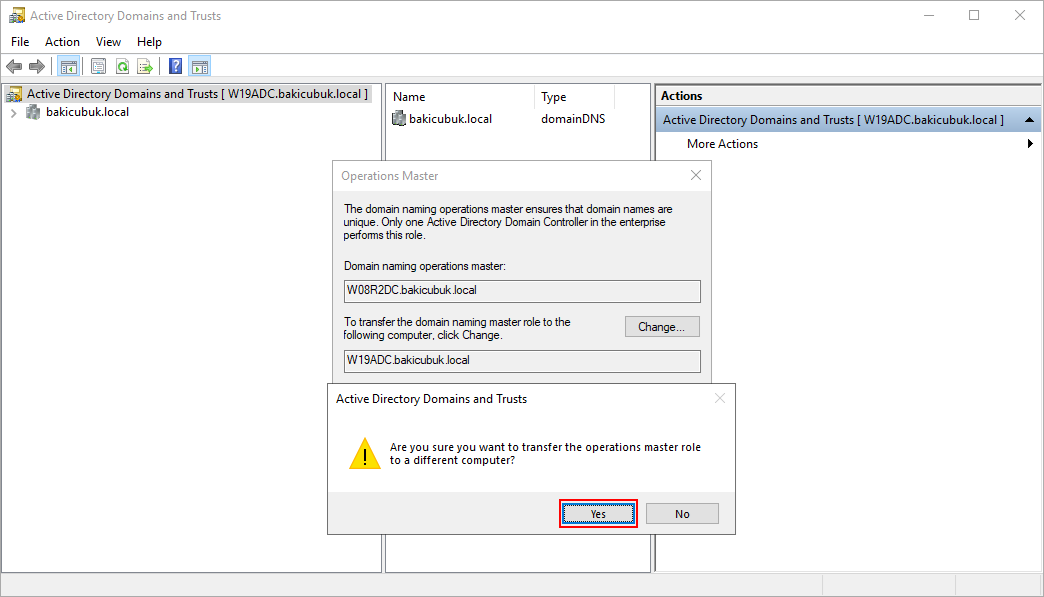Open Properties from the toolbar icon

pos(99,67)
